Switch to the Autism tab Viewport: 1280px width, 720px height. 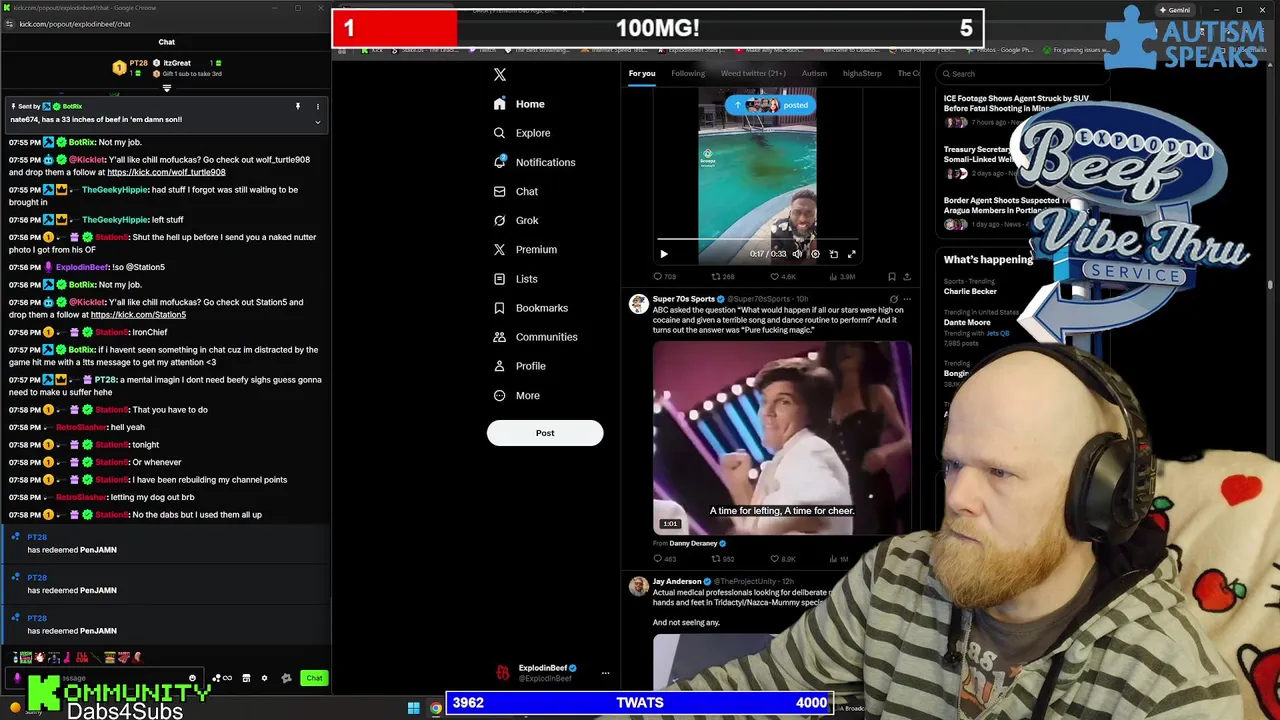pyautogui.click(x=814, y=73)
